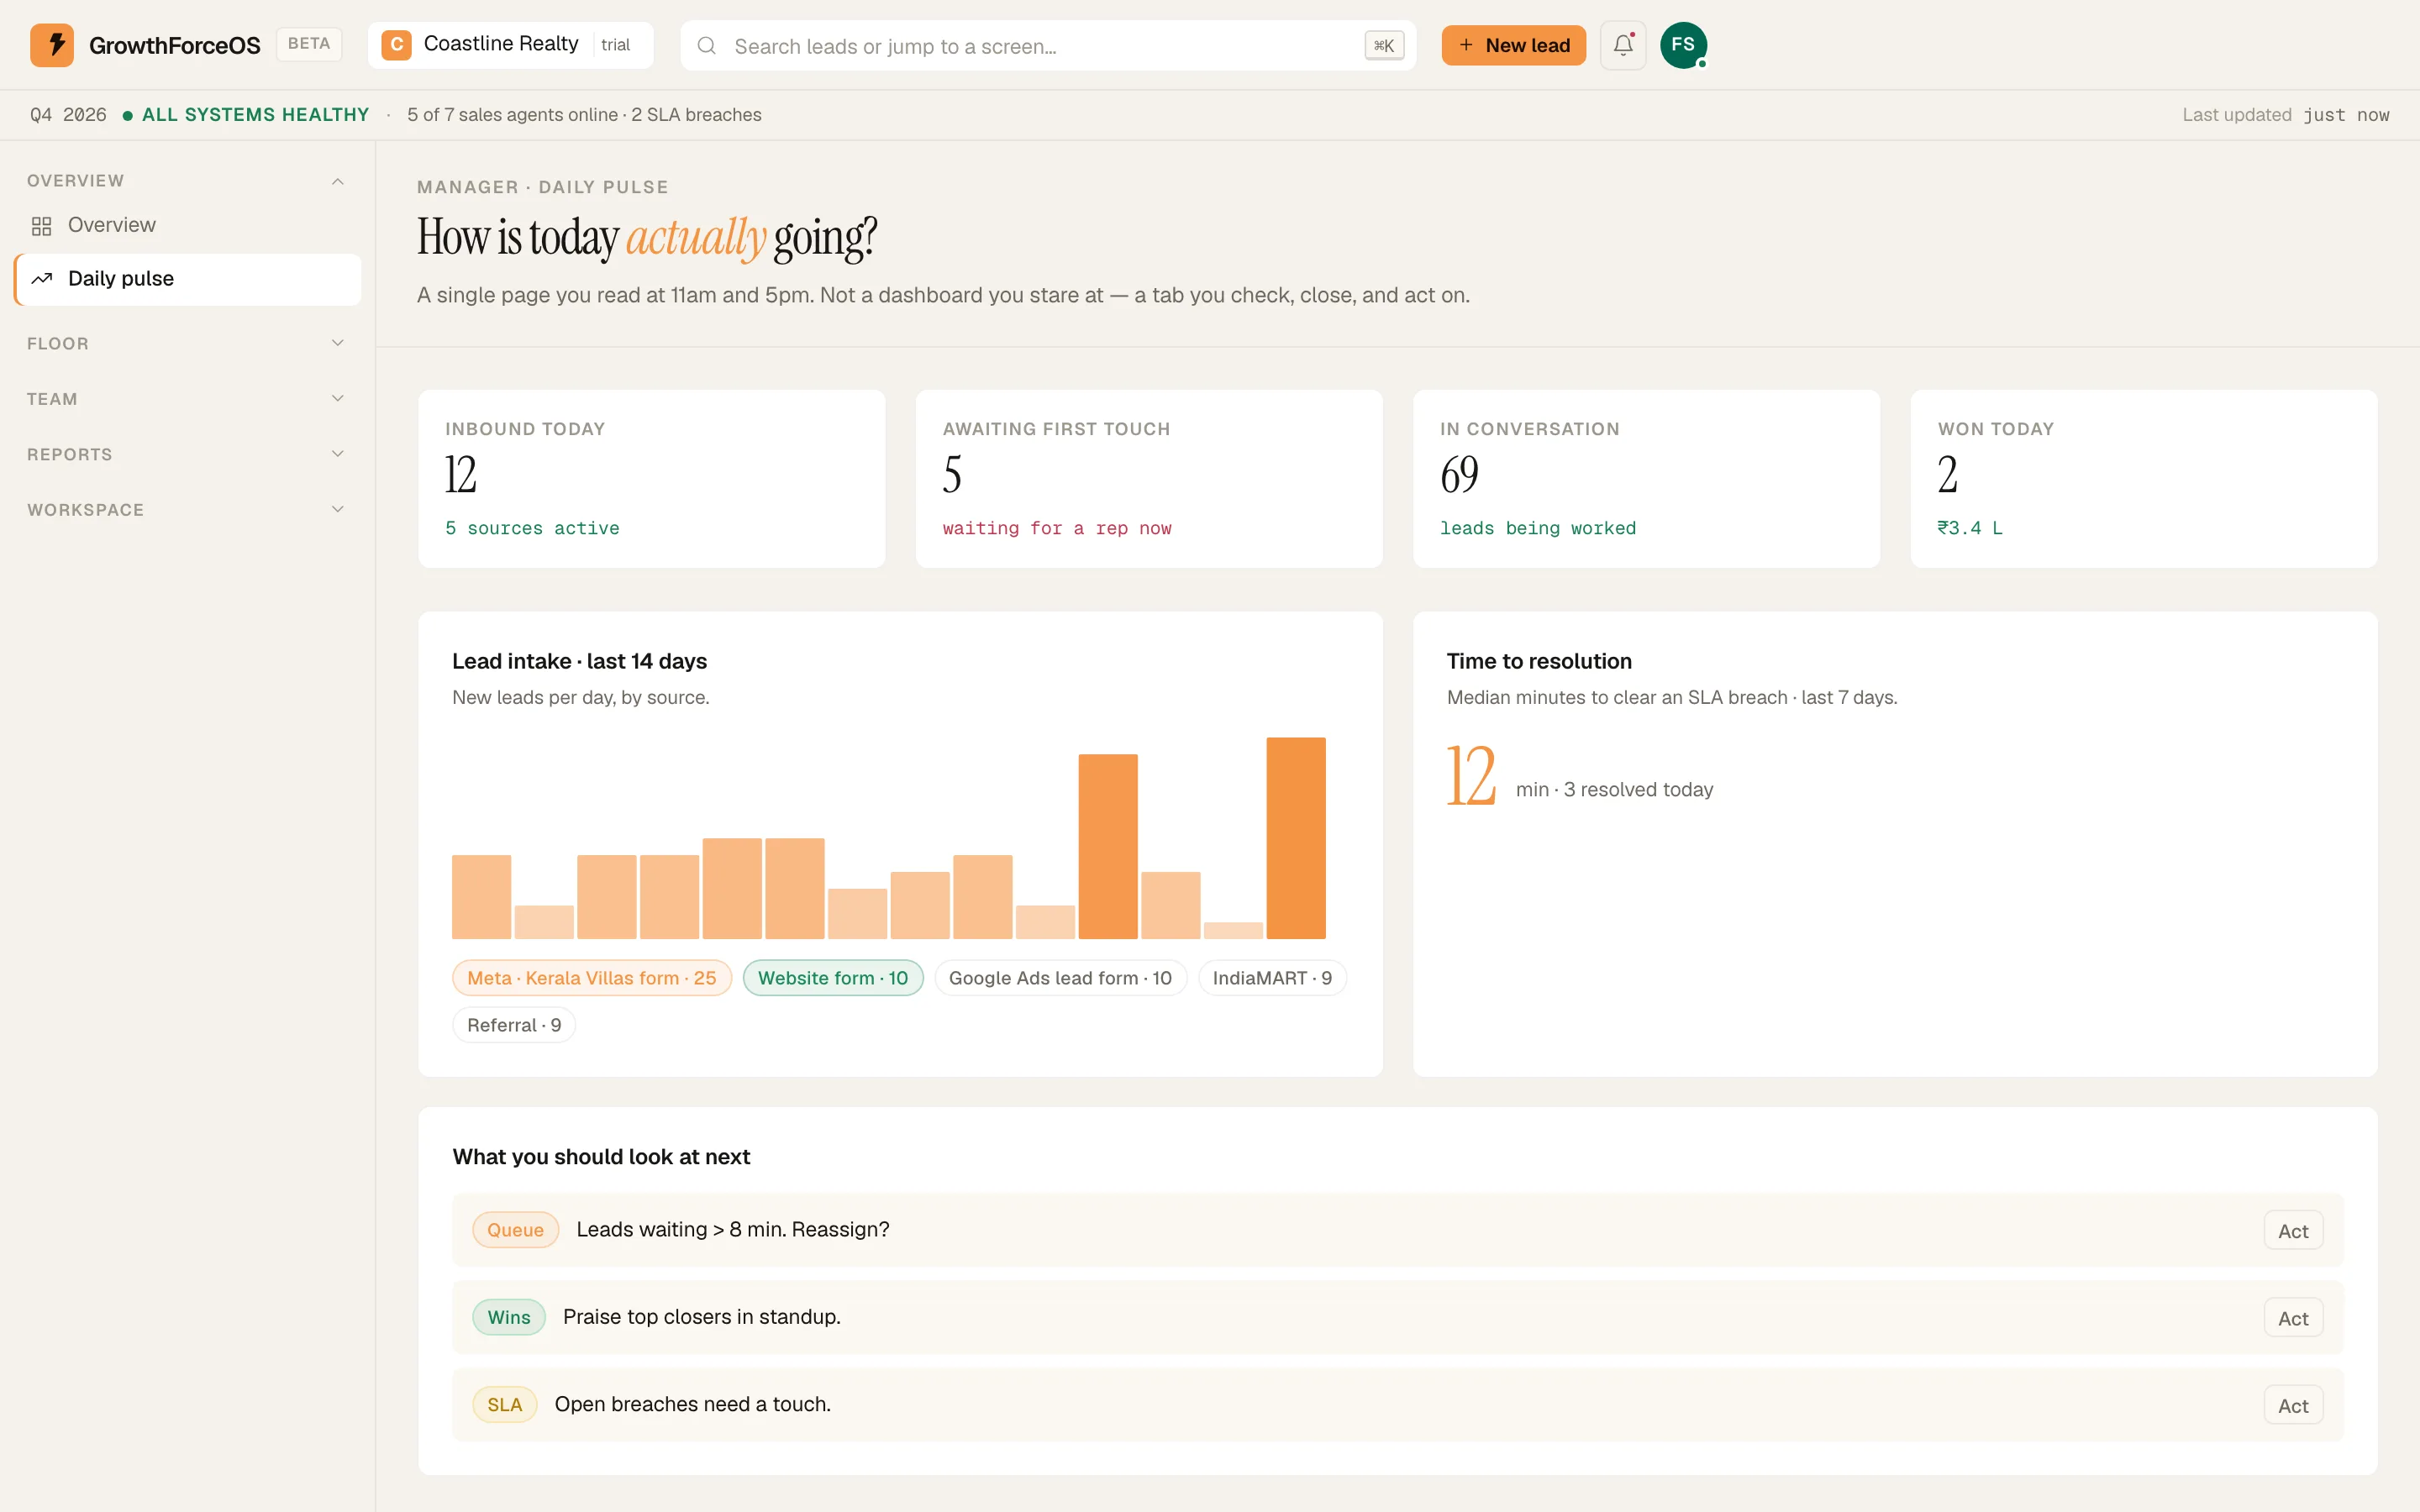Open notifications bell icon
Screen dimensions: 2420x1512
1622,45
